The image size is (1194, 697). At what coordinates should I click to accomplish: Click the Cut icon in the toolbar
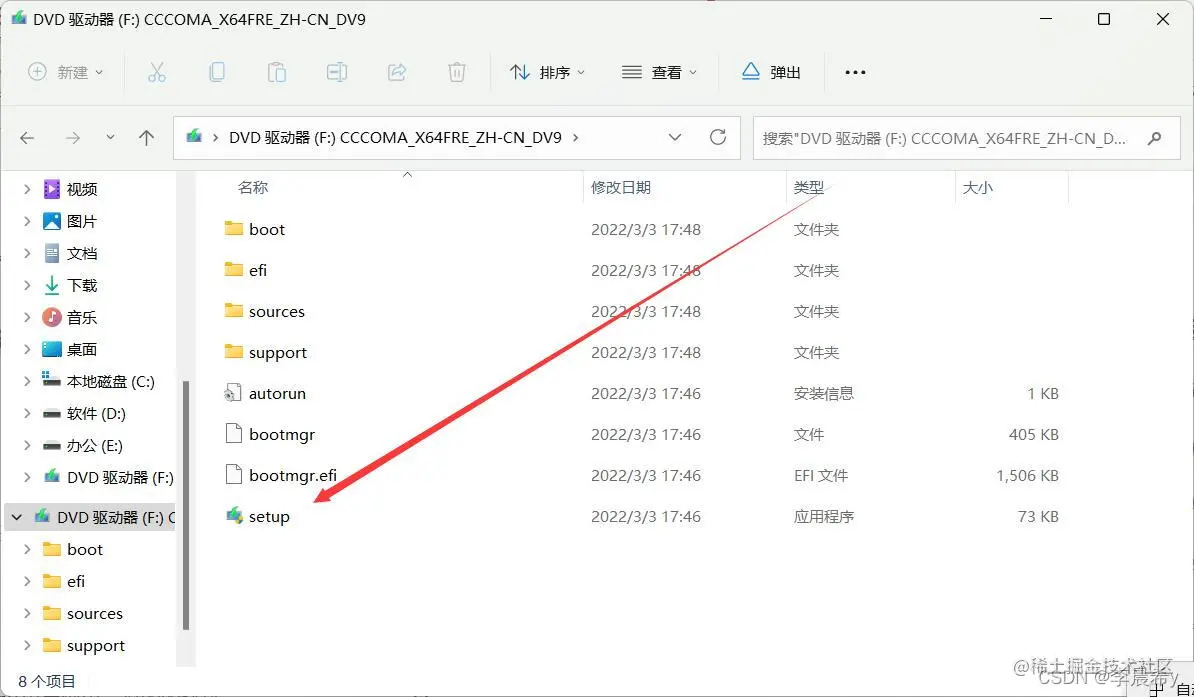(157, 71)
